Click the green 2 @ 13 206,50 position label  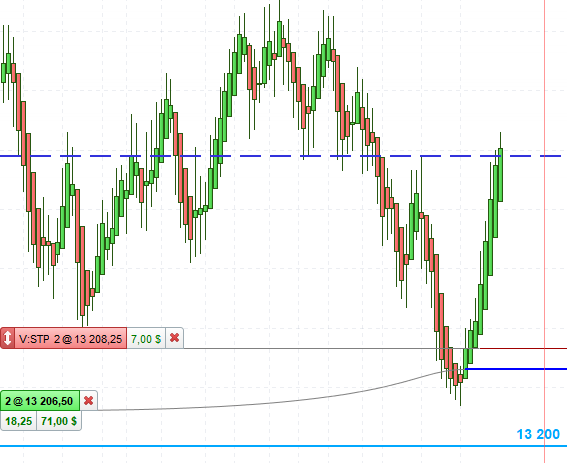click(x=40, y=401)
